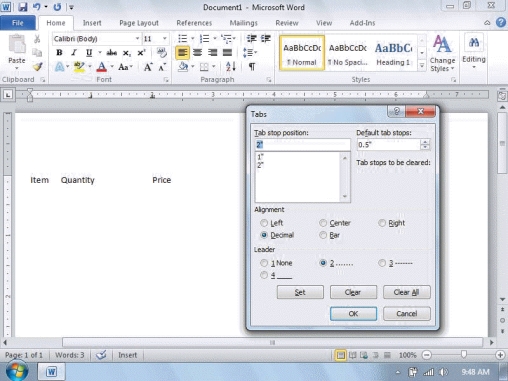Expand the Styles gallery More arrow
The width and height of the screenshot is (508, 381).
(422, 66)
